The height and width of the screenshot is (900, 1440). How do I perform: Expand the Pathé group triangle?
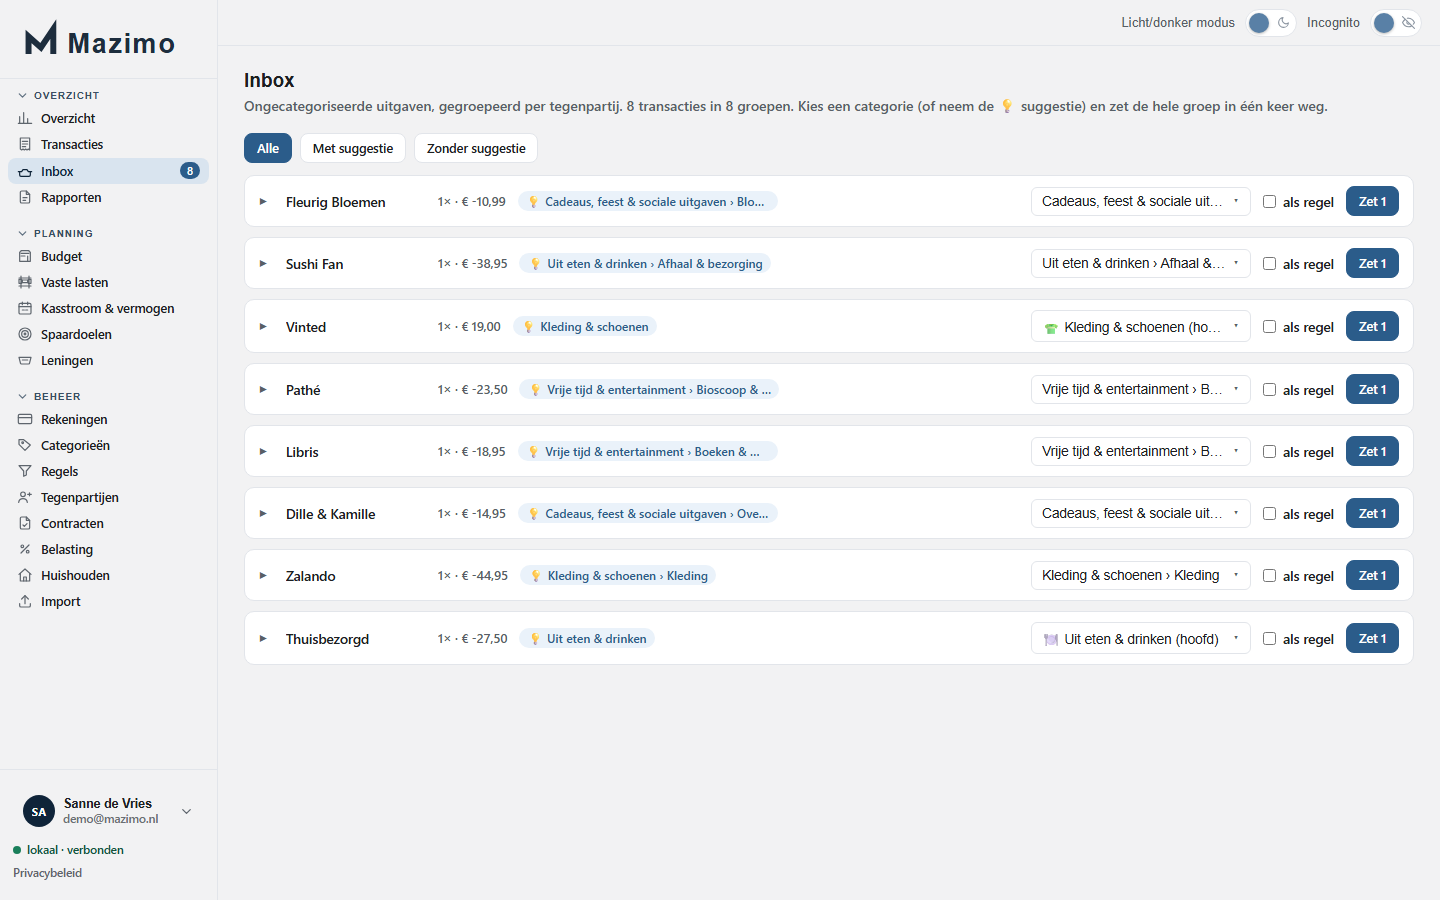coord(263,389)
